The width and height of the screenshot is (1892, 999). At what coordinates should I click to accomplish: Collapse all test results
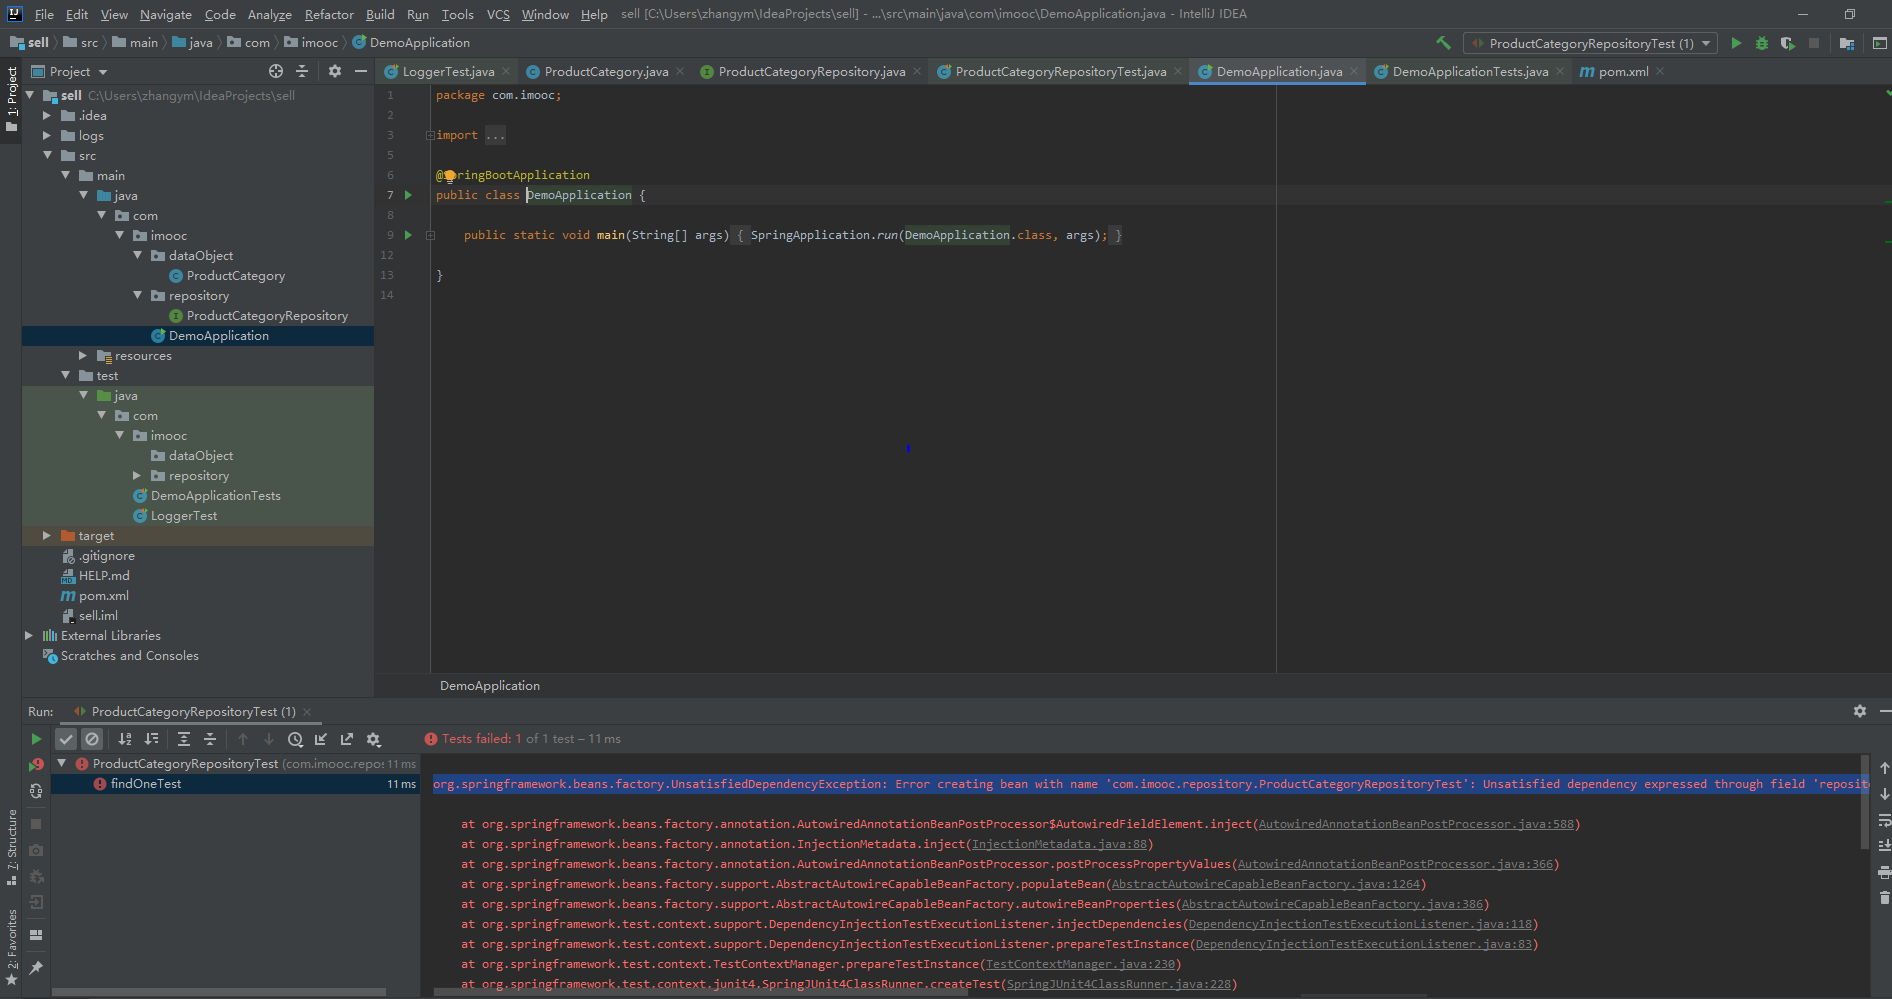click(210, 739)
